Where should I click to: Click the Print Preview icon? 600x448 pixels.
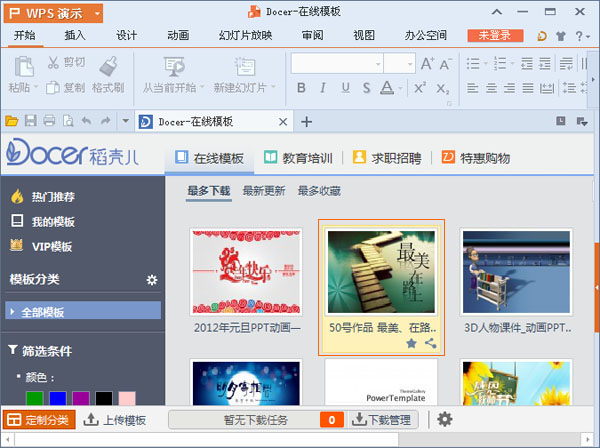68,121
